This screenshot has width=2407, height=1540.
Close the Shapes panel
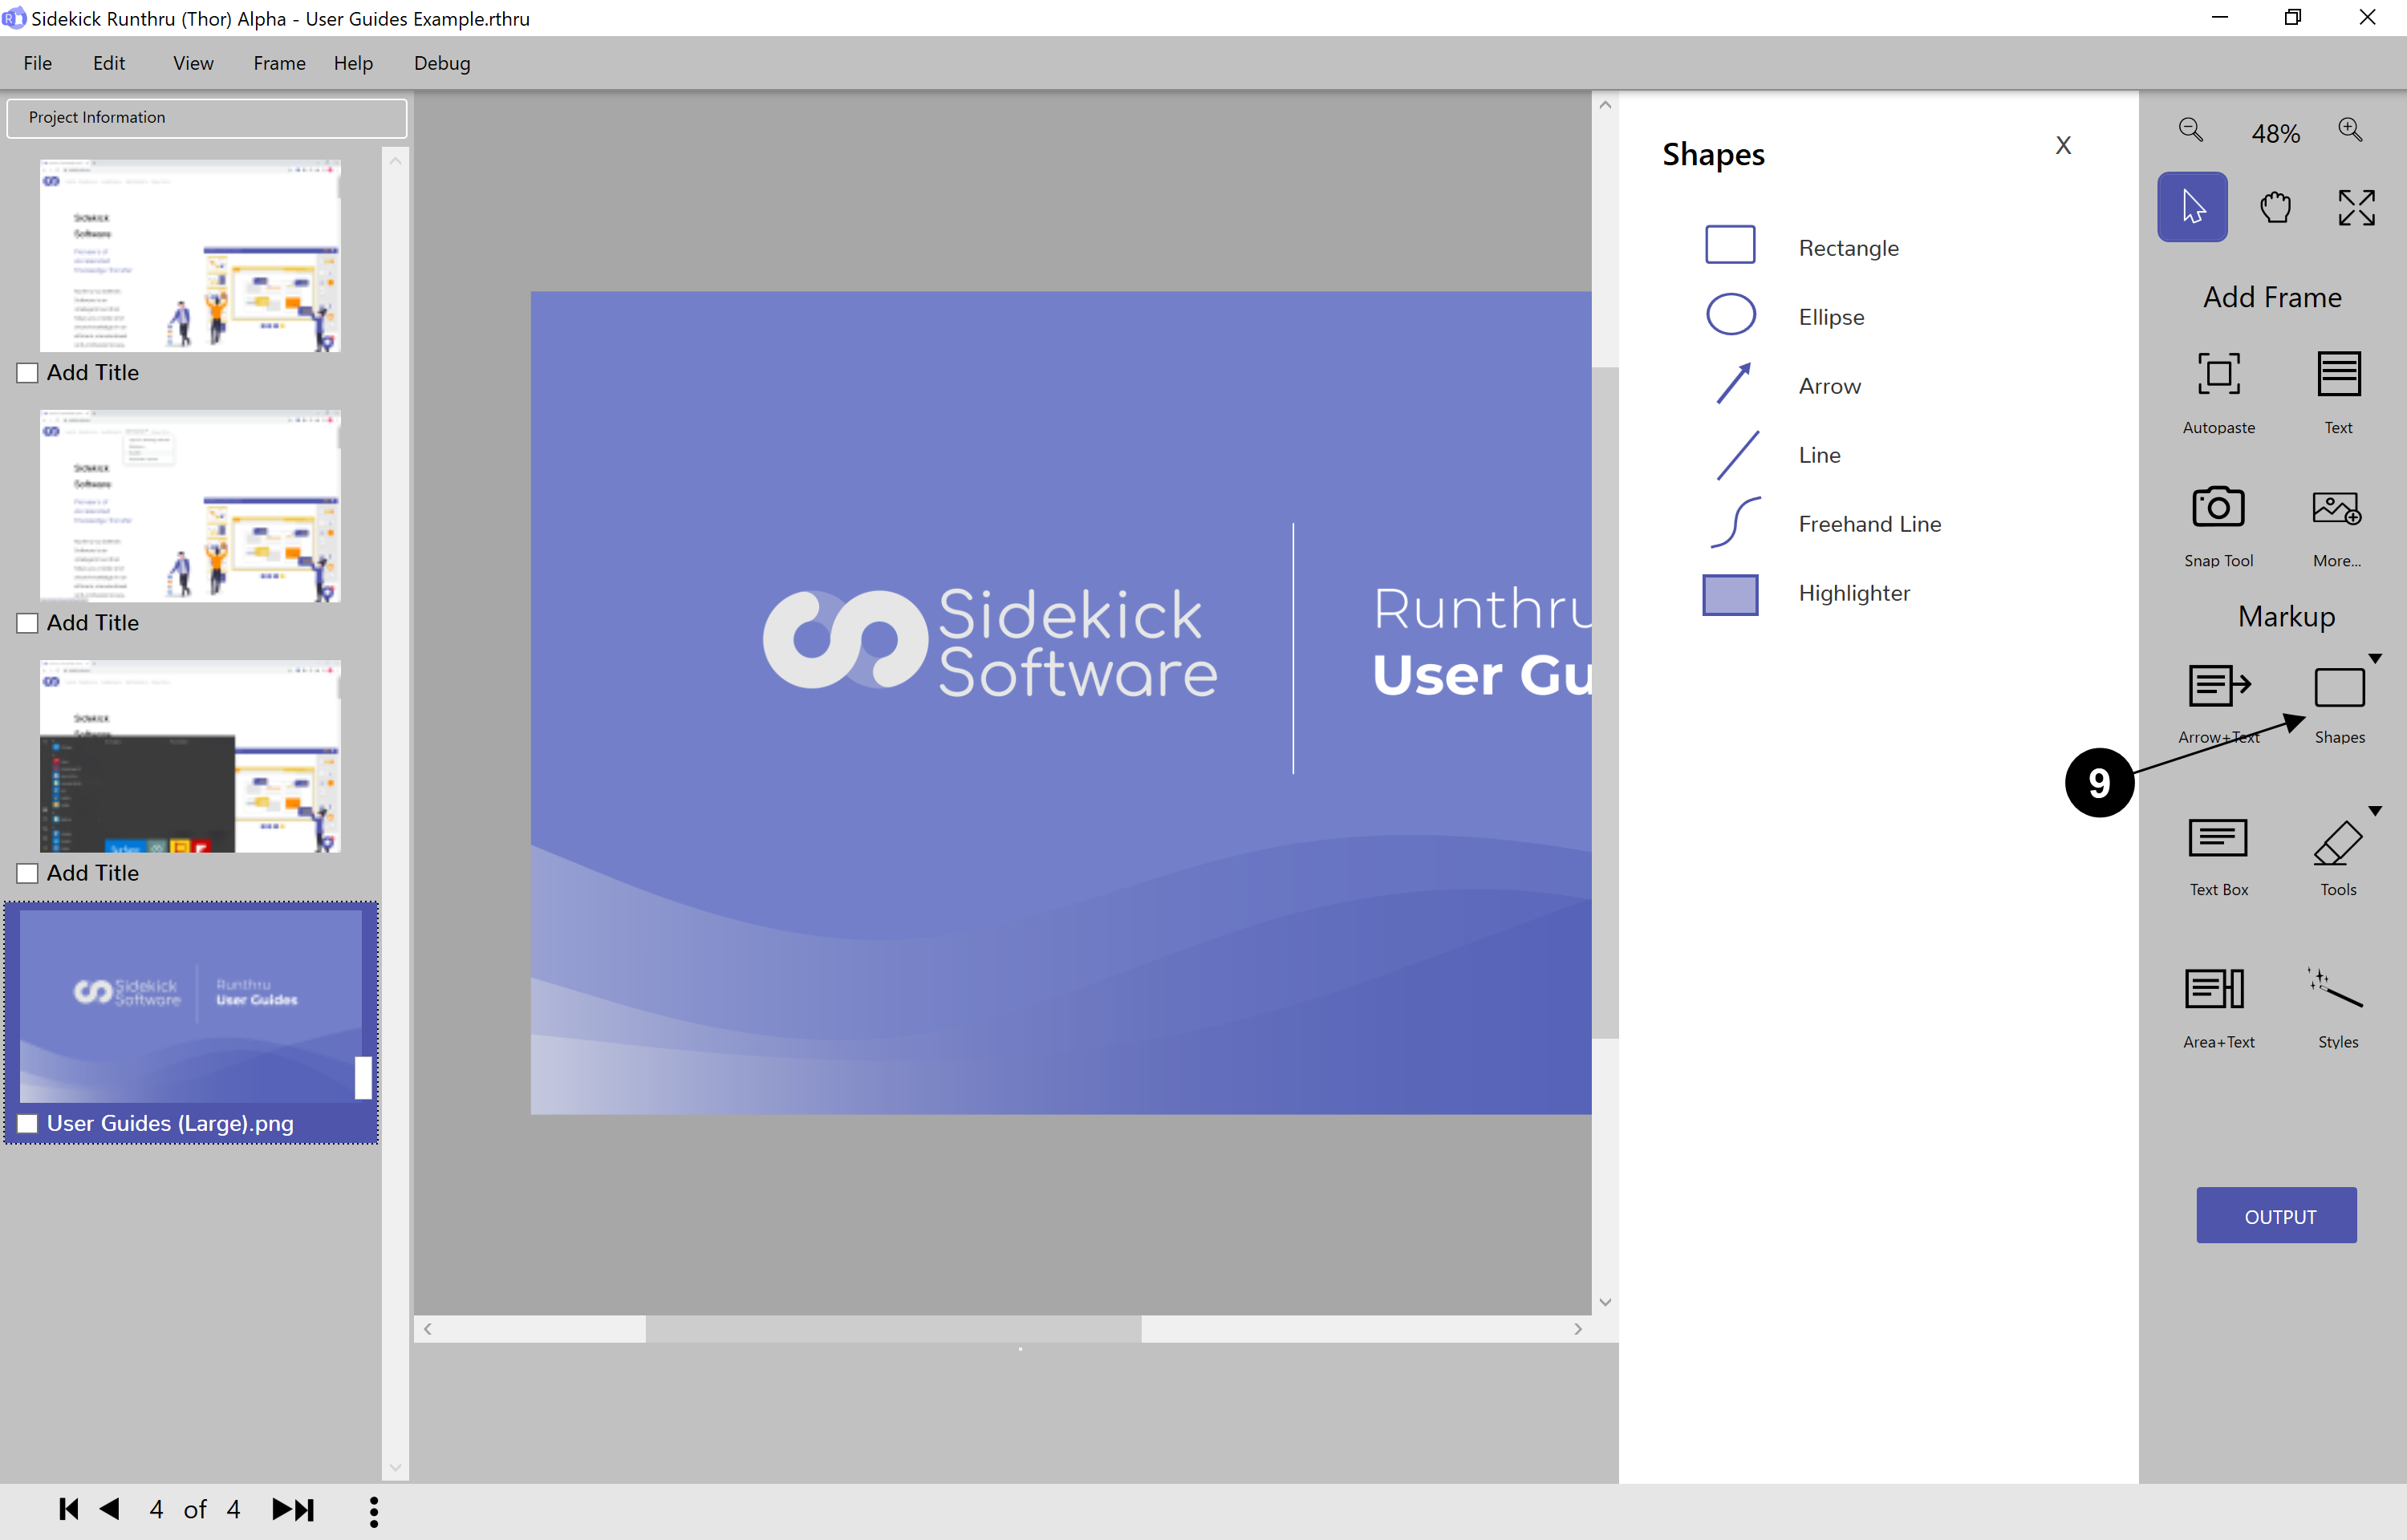2062,146
